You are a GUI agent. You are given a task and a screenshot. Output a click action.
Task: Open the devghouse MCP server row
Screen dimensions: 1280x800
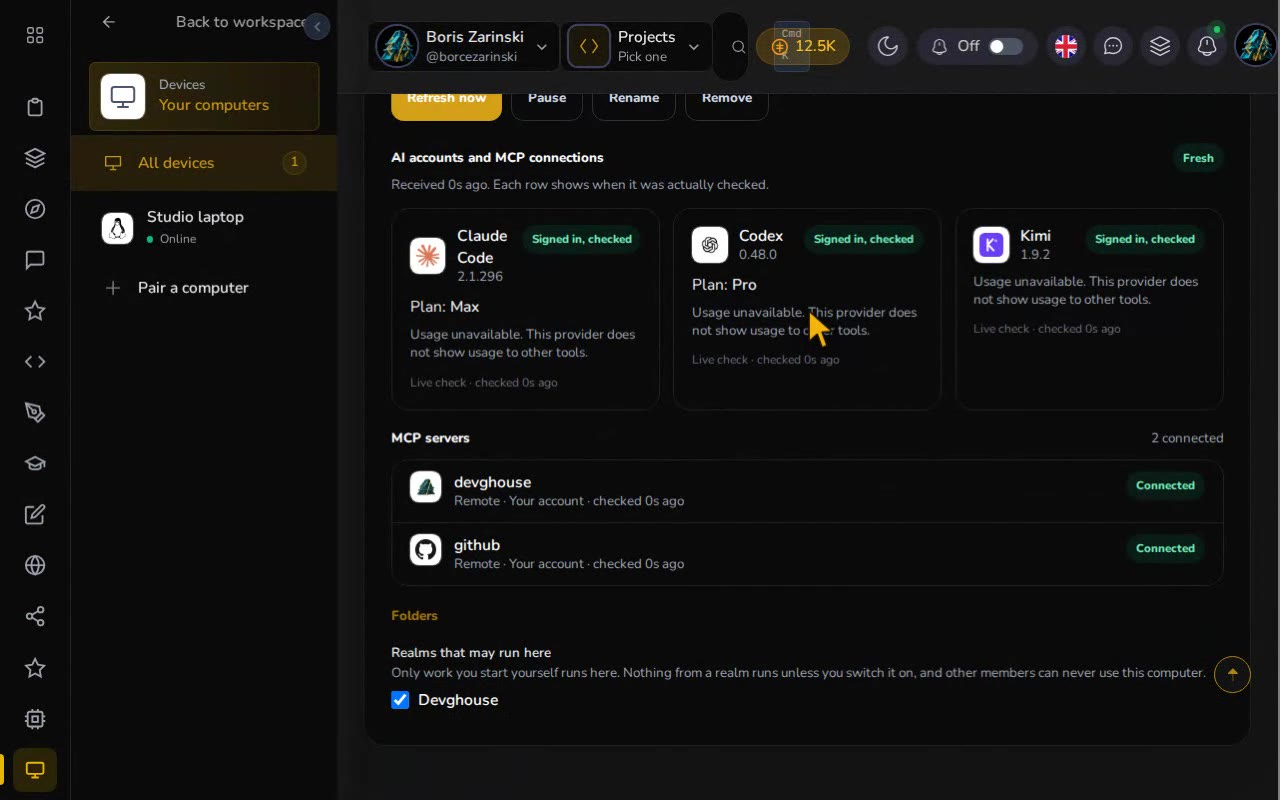[807, 491]
